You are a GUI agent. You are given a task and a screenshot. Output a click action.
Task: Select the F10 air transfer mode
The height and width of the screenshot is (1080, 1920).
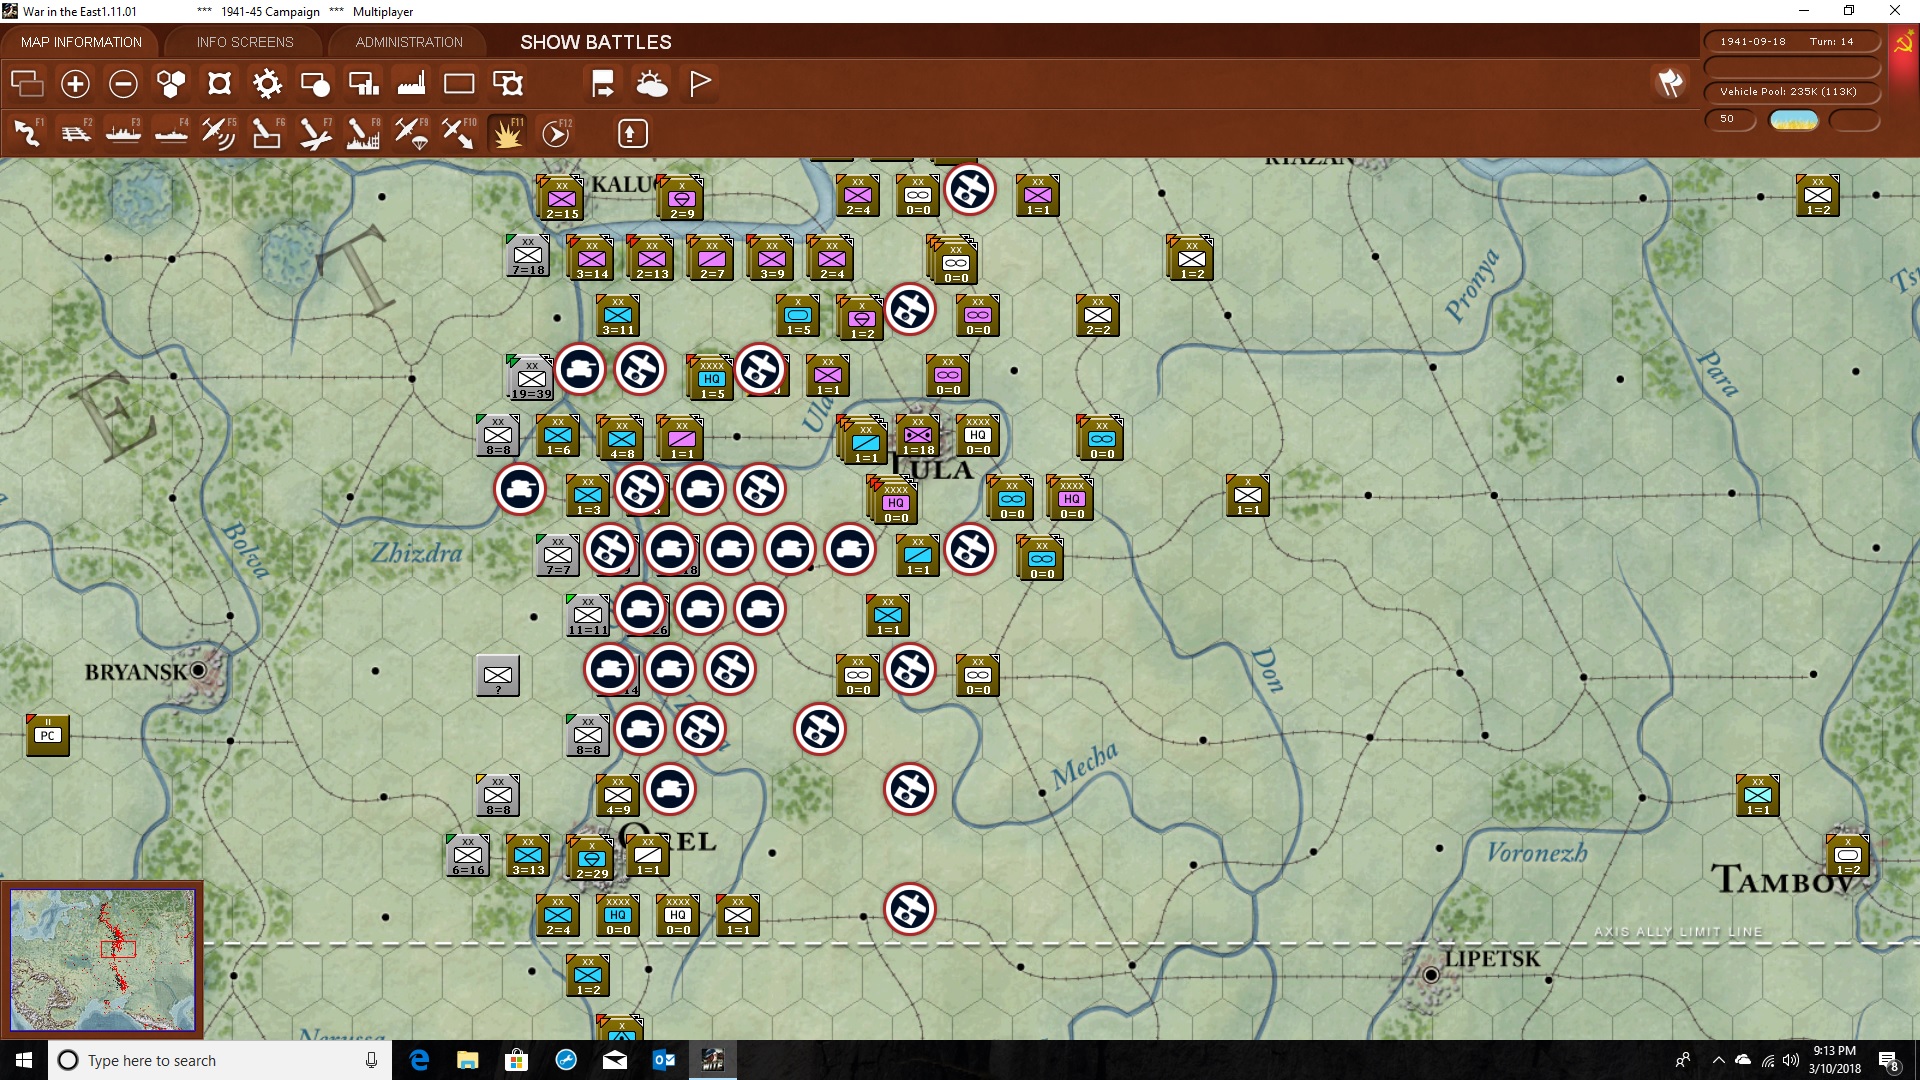(x=459, y=133)
